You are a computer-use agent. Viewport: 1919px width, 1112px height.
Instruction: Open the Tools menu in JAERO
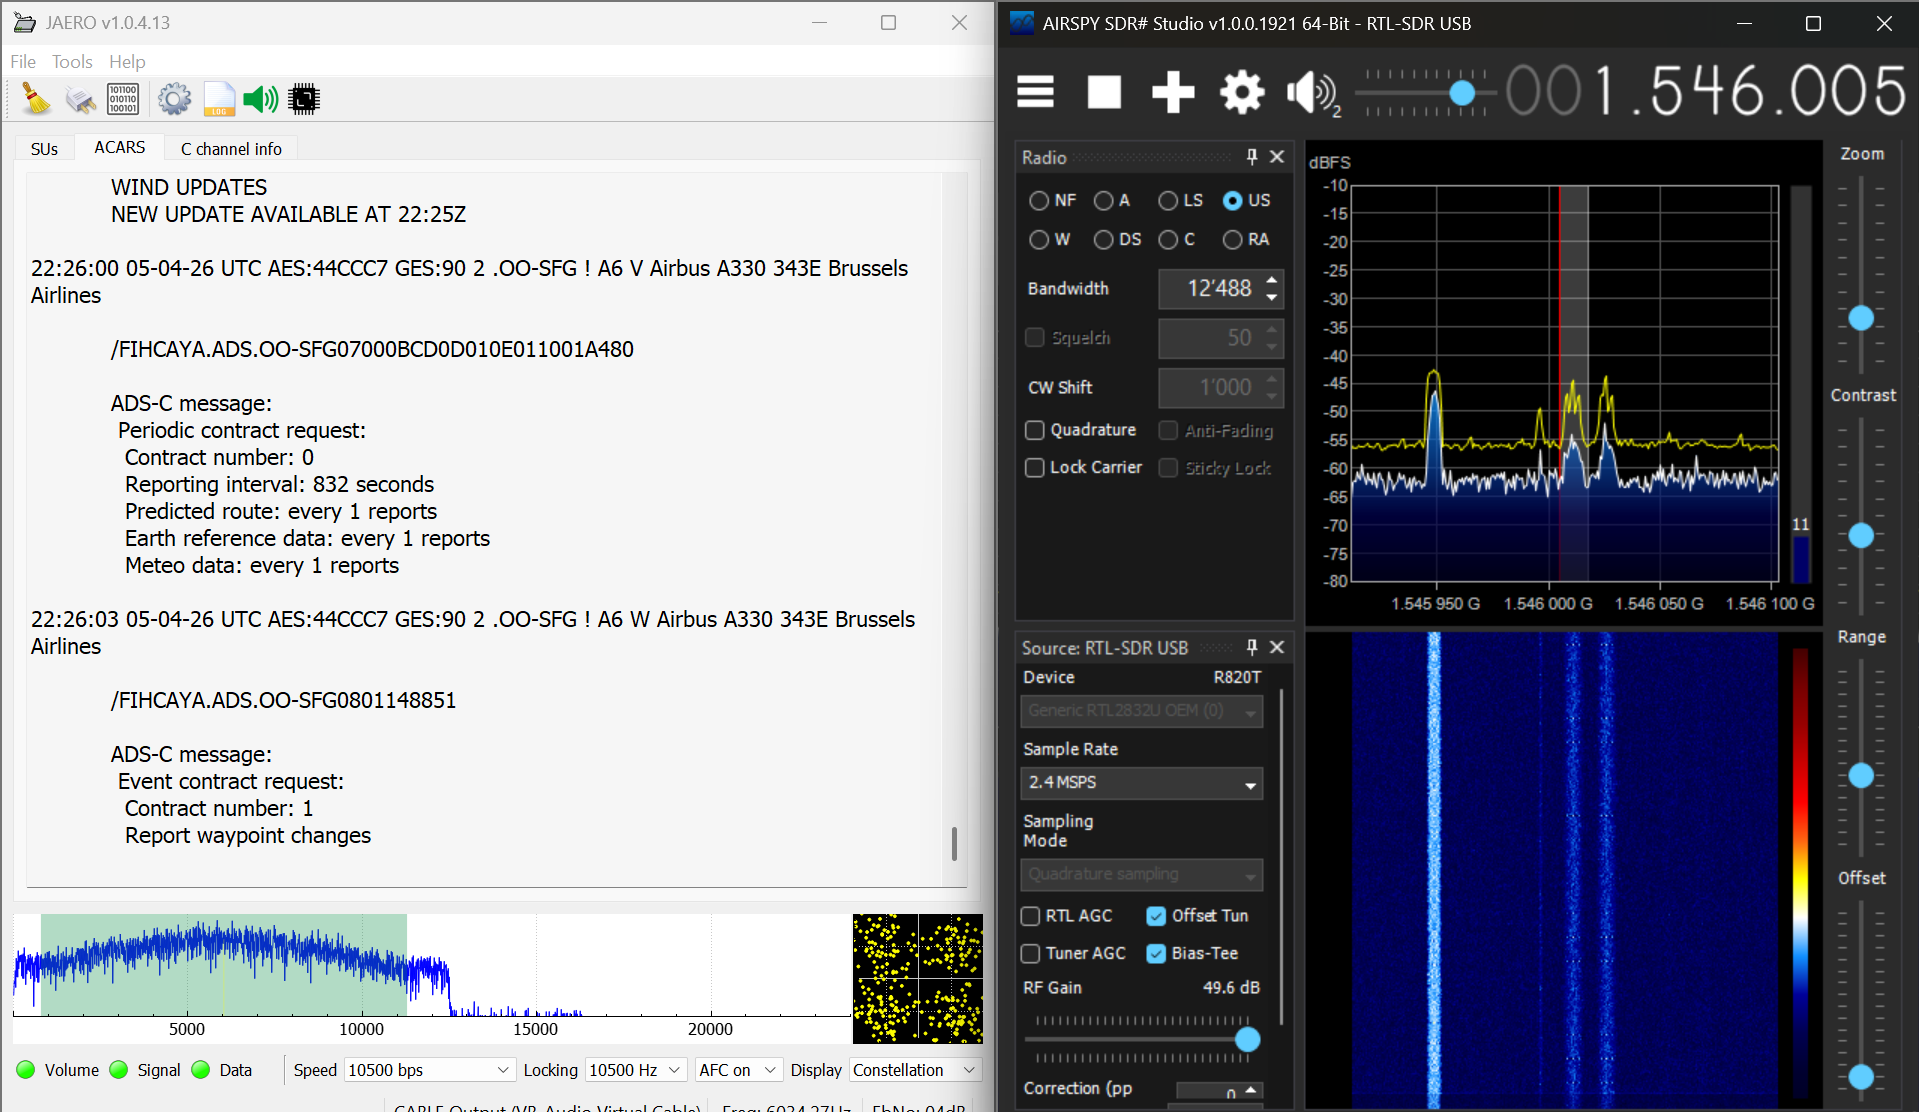point(71,61)
